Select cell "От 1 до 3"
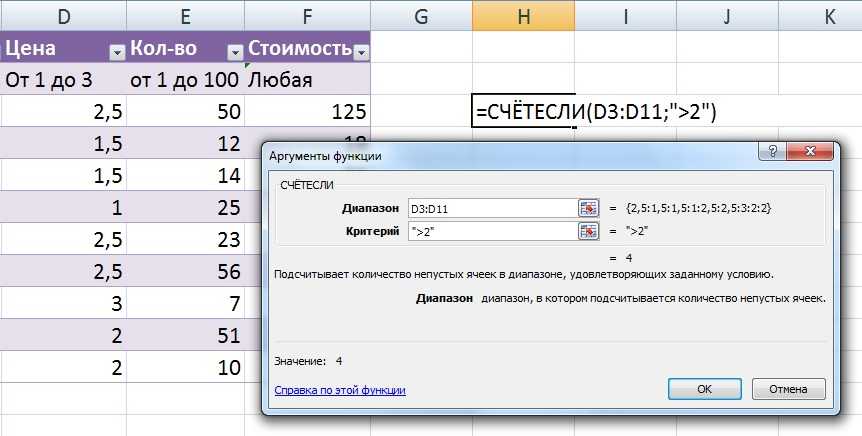Image resolution: width=862 pixels, height=436 pixels. point(63,79)
